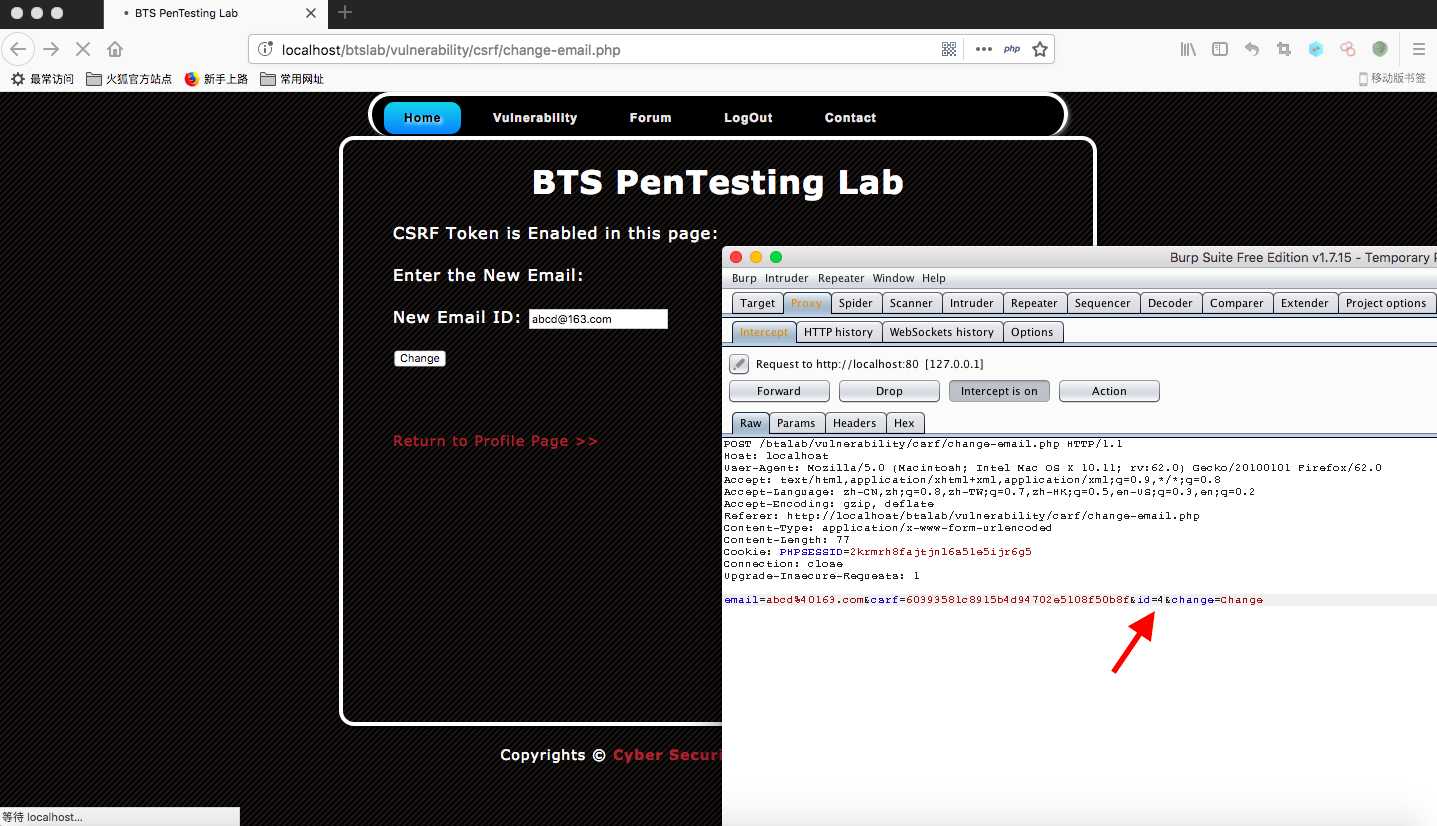
Task: Click the Burp pencil edit icon
Action: tap(739, 364)
